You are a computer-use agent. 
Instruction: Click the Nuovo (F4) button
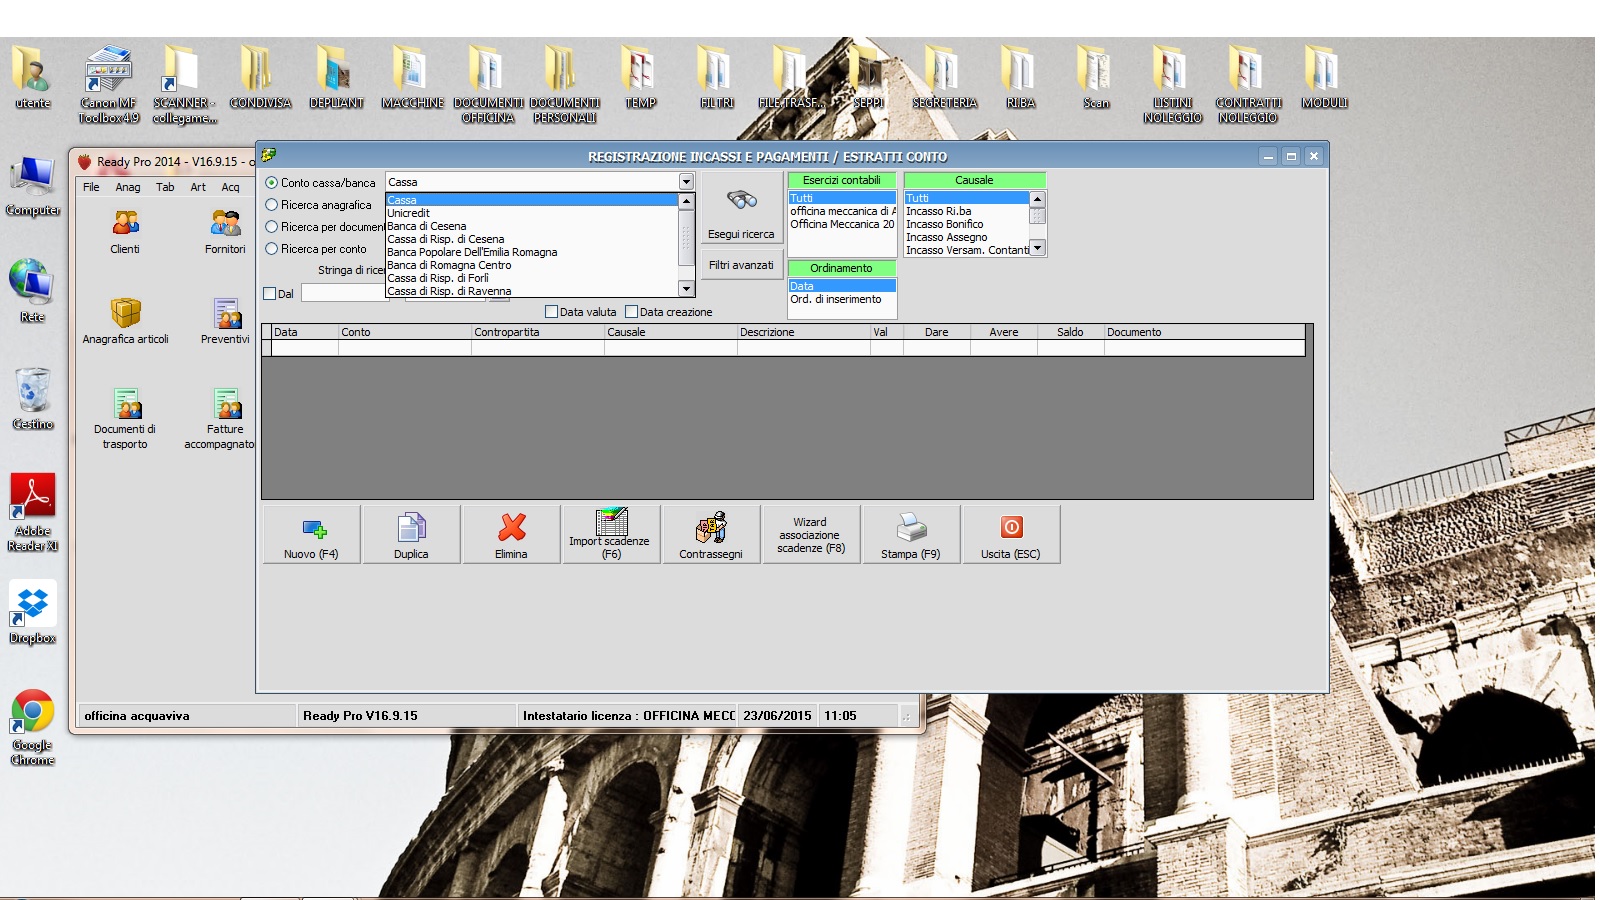[x=311, y=535]
